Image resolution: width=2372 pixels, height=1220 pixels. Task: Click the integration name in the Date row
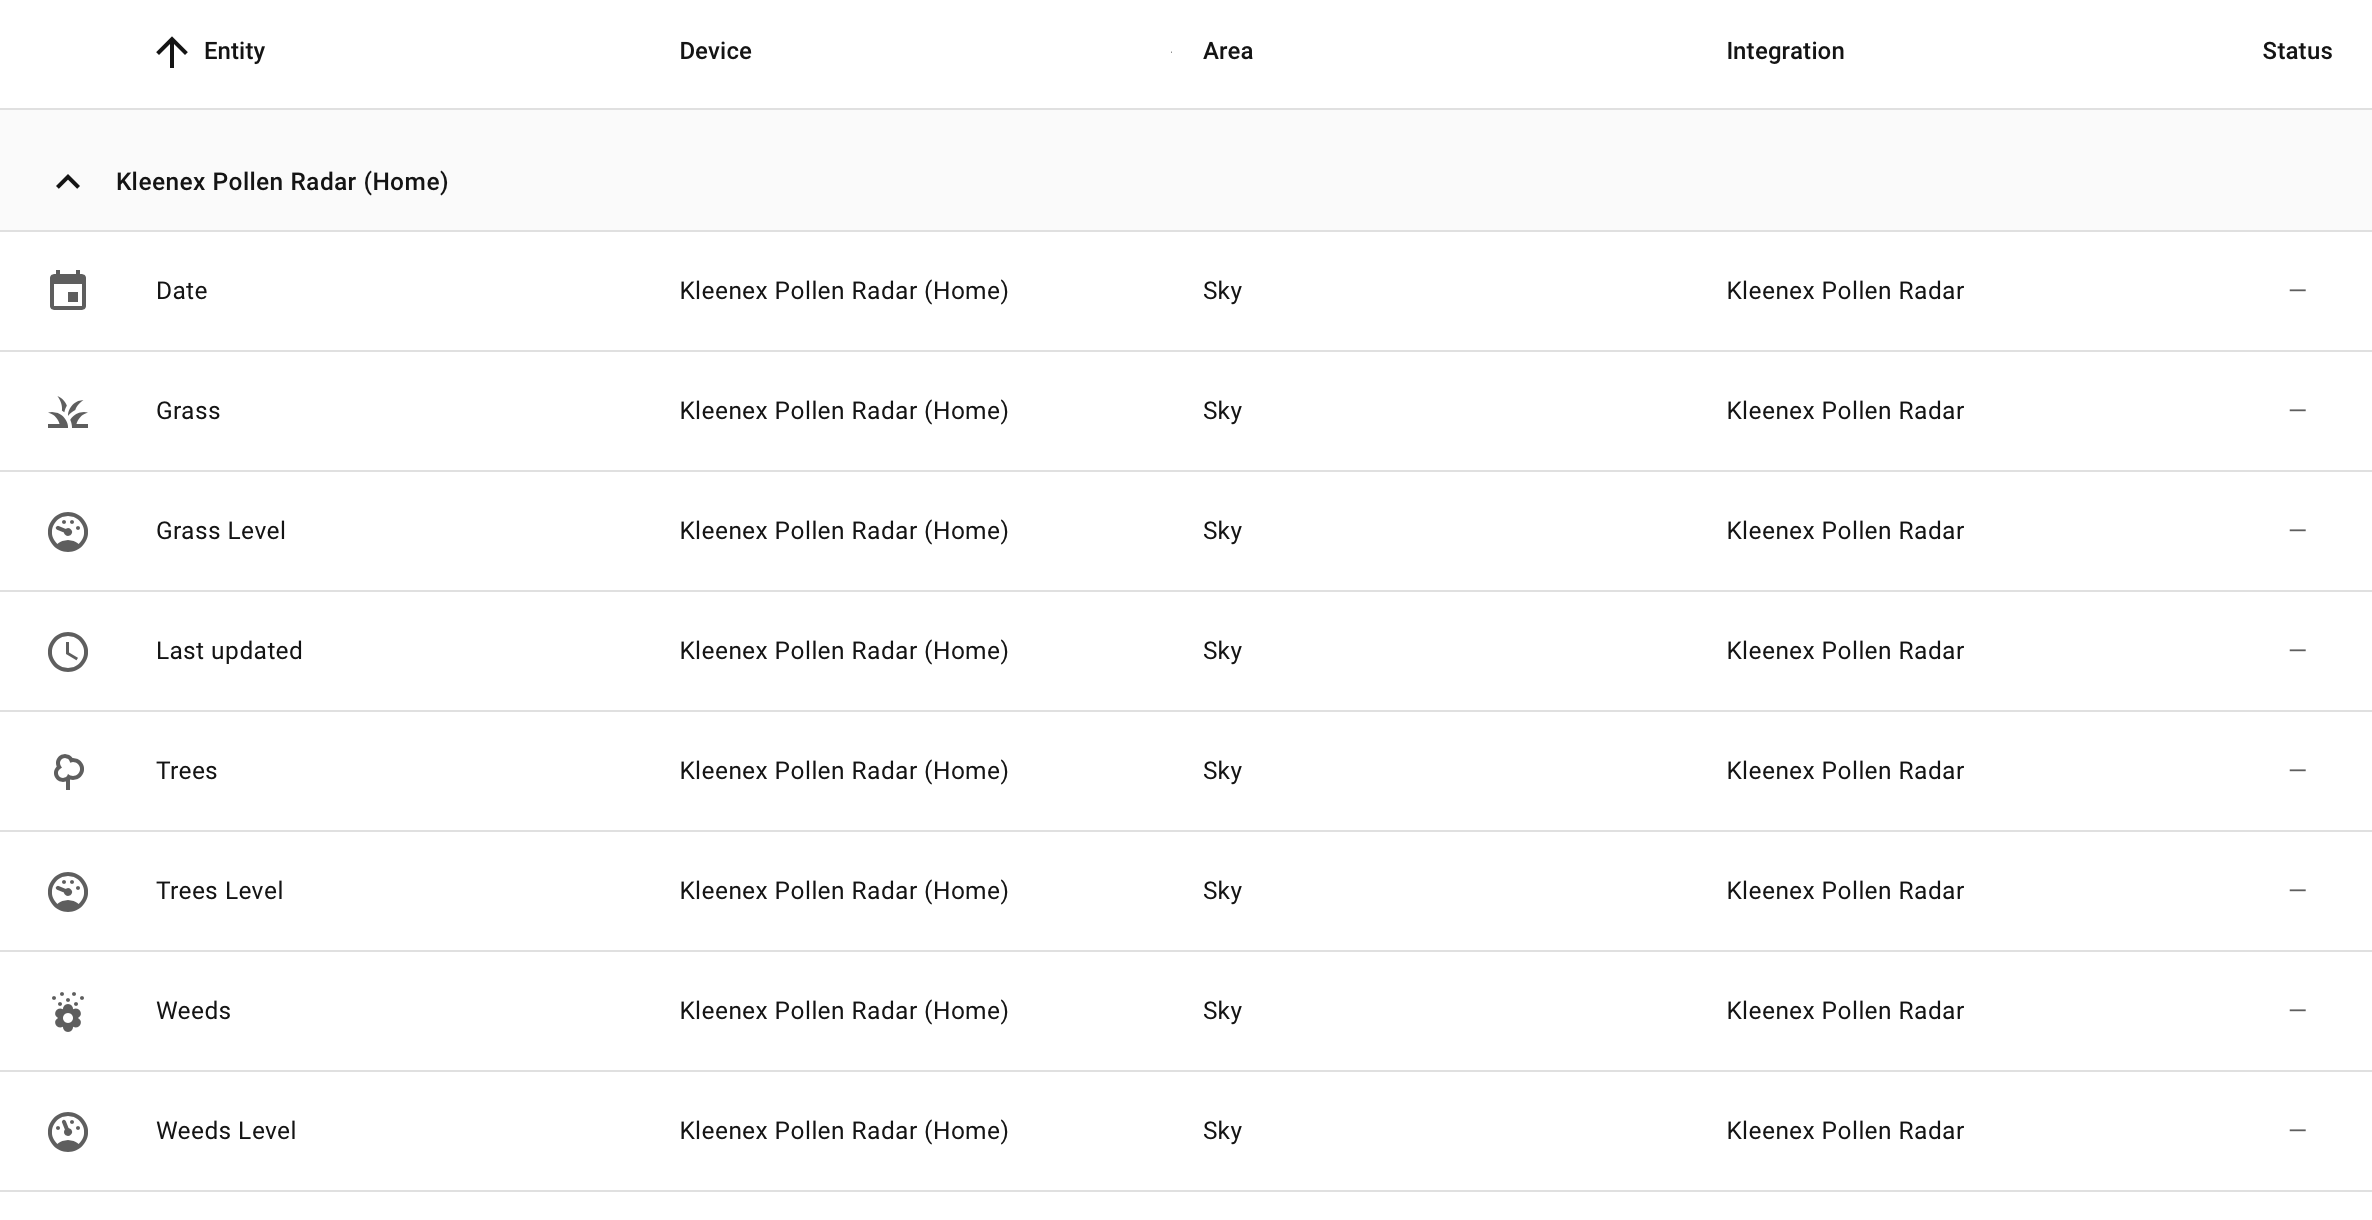1845,291
